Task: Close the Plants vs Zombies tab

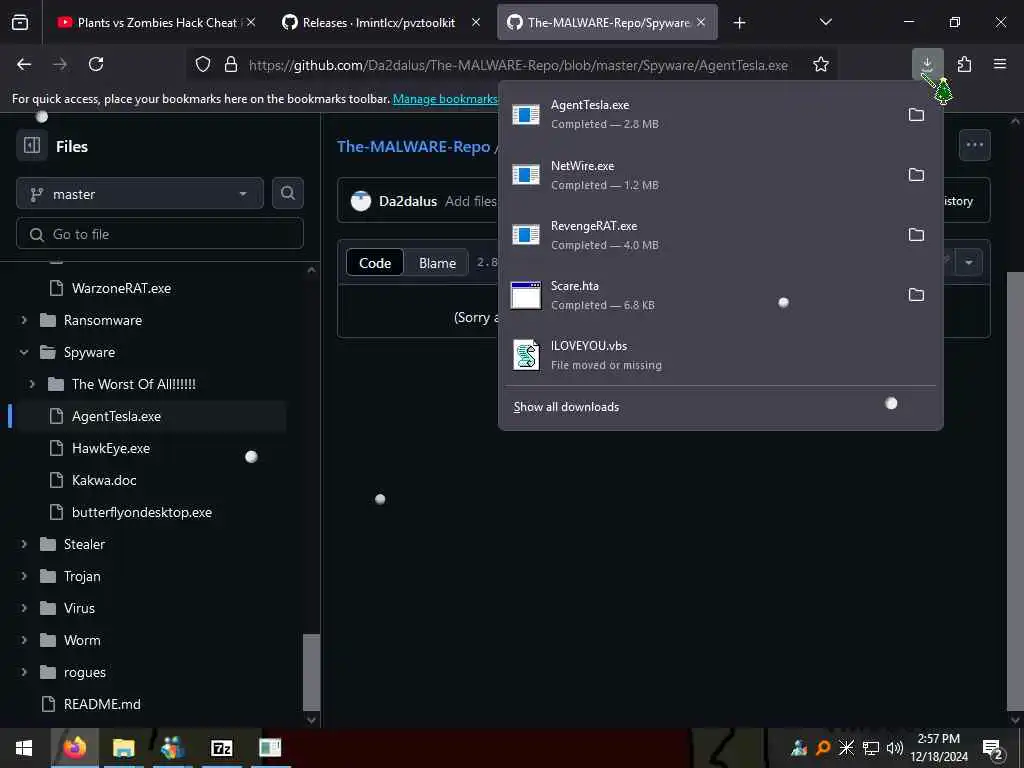Action: coord(251,23)
